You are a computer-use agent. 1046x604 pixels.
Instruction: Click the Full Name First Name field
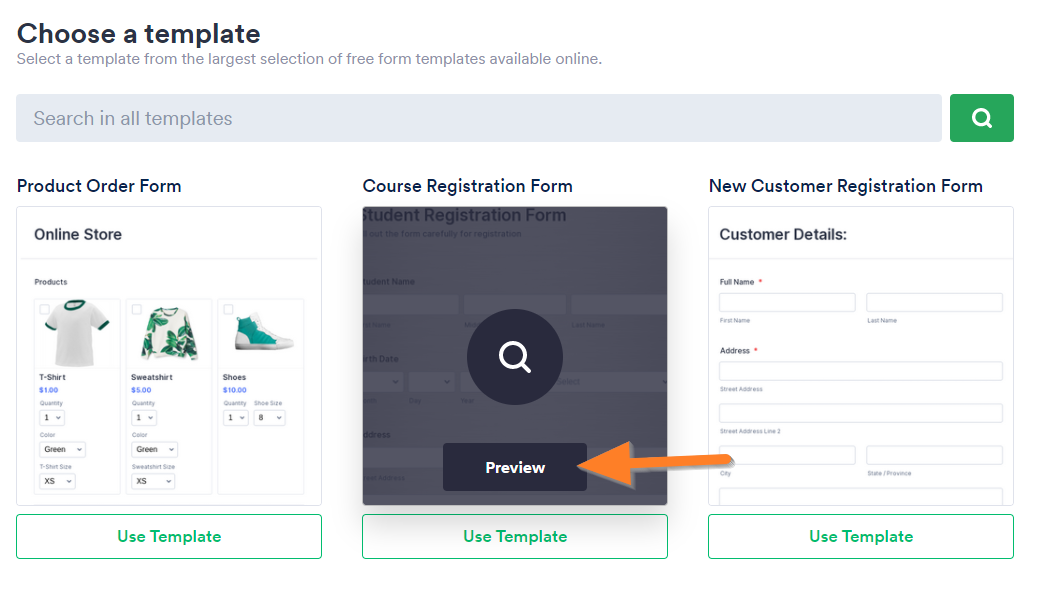(x=787, y=302)
